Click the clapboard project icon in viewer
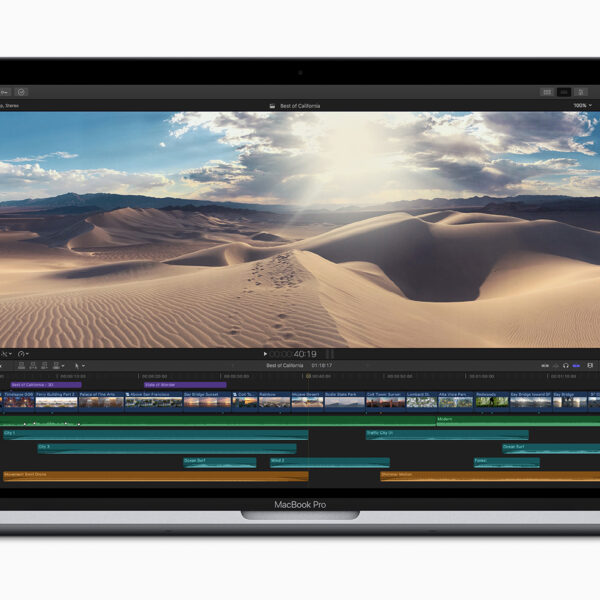 pos(272,106)
